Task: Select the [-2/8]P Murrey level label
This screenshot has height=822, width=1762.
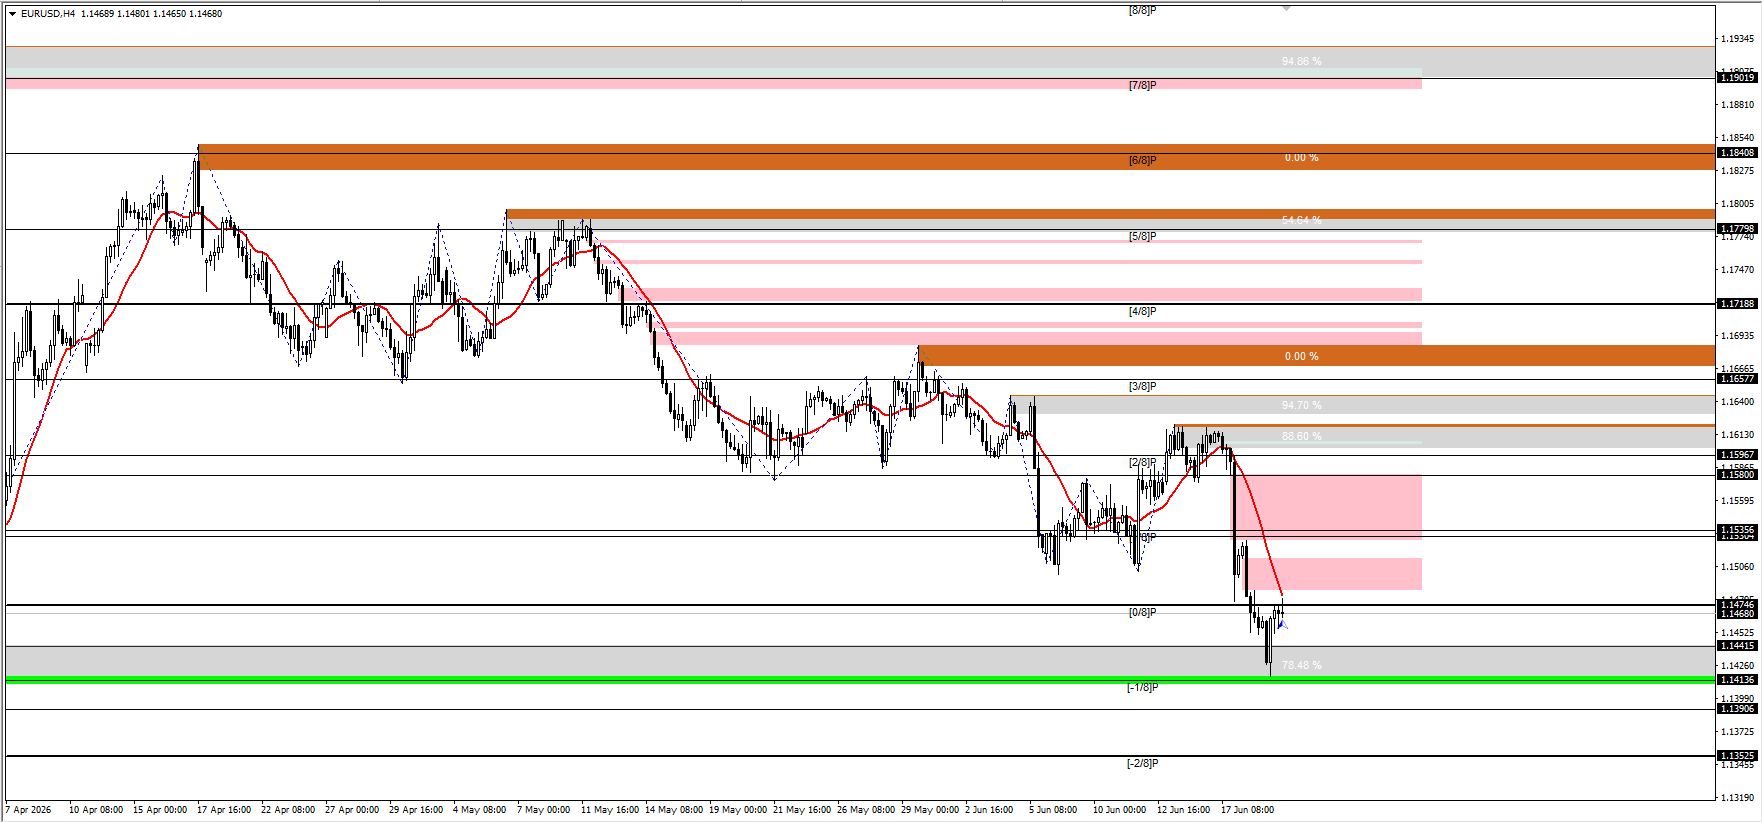Action: pyautogui.click(x=1142, y=763)
